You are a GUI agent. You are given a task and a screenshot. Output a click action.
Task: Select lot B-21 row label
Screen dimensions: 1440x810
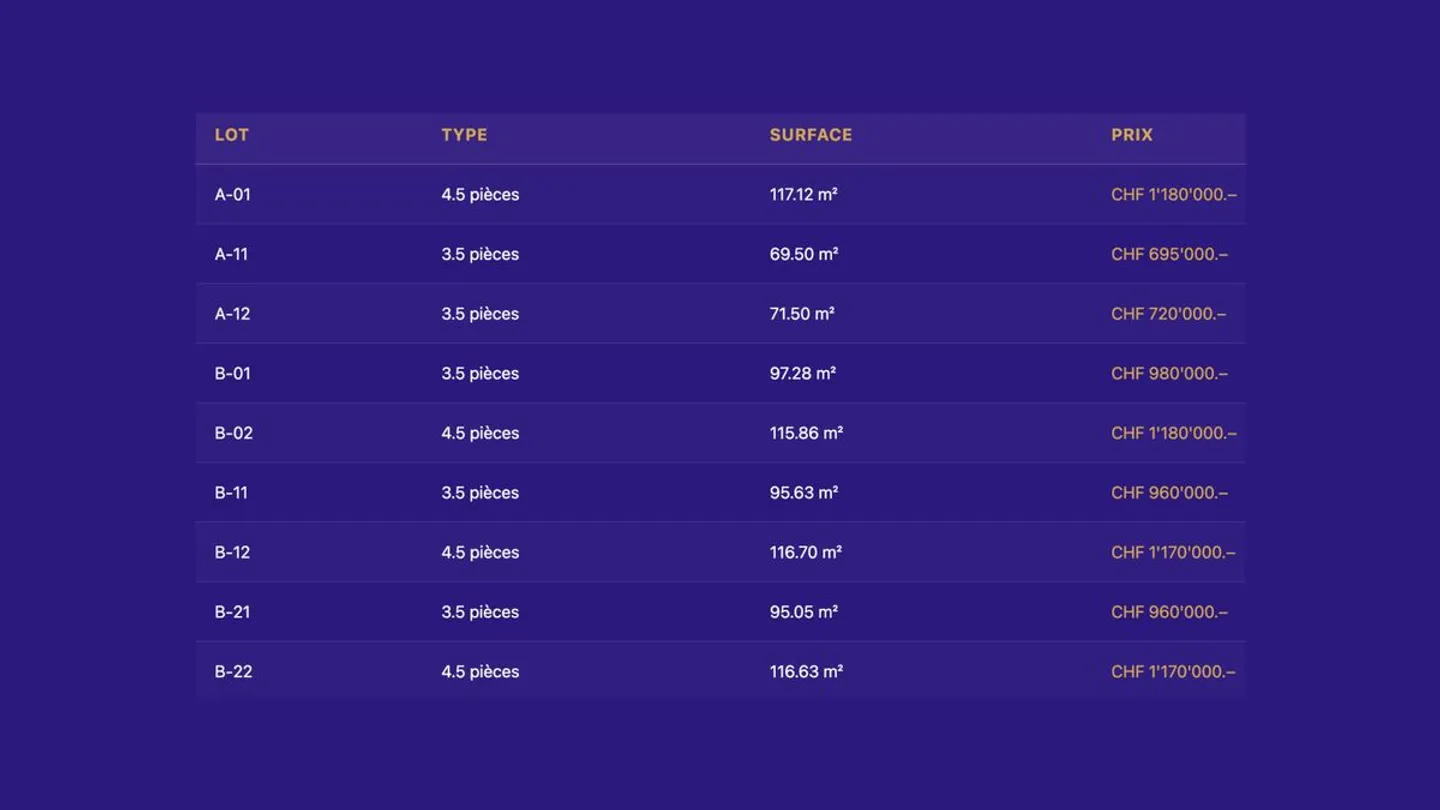[x=232, y=612]
